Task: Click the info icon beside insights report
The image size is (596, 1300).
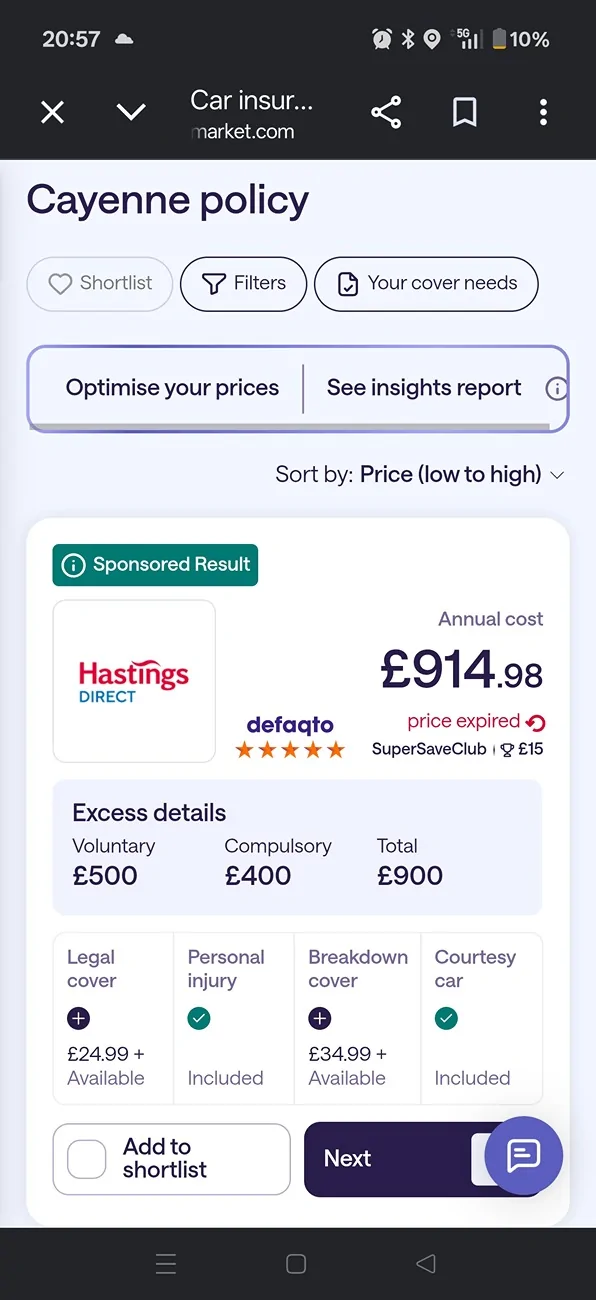Action: pos(556,389)
